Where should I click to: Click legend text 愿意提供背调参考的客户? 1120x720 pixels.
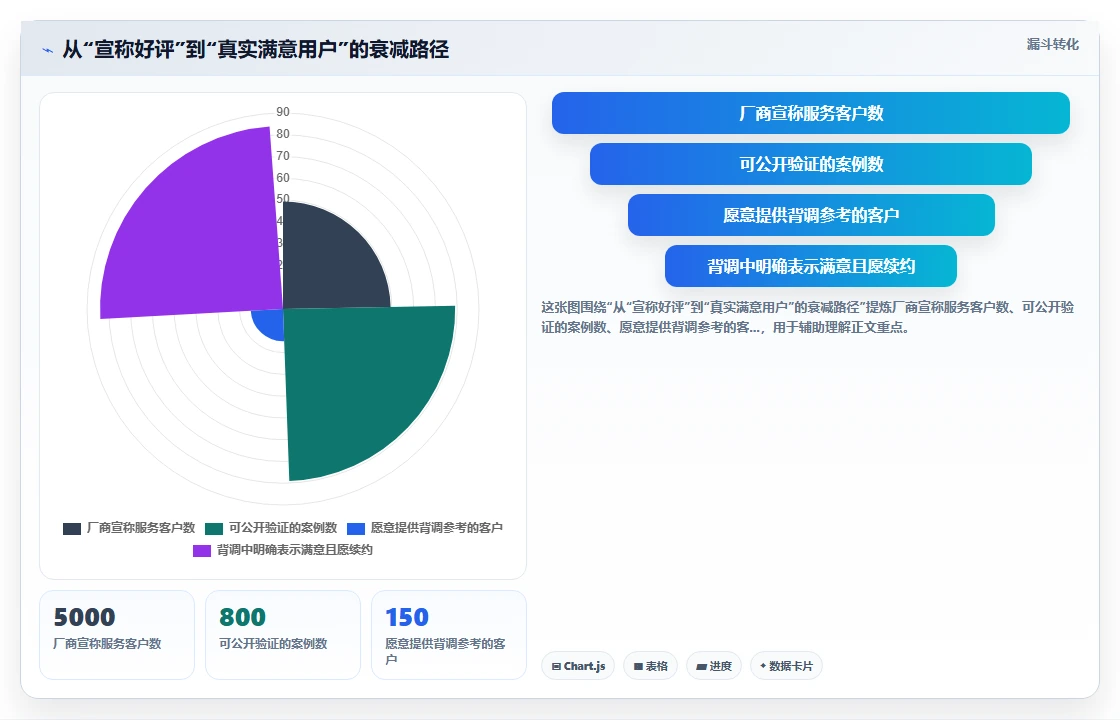click(436, 528)
